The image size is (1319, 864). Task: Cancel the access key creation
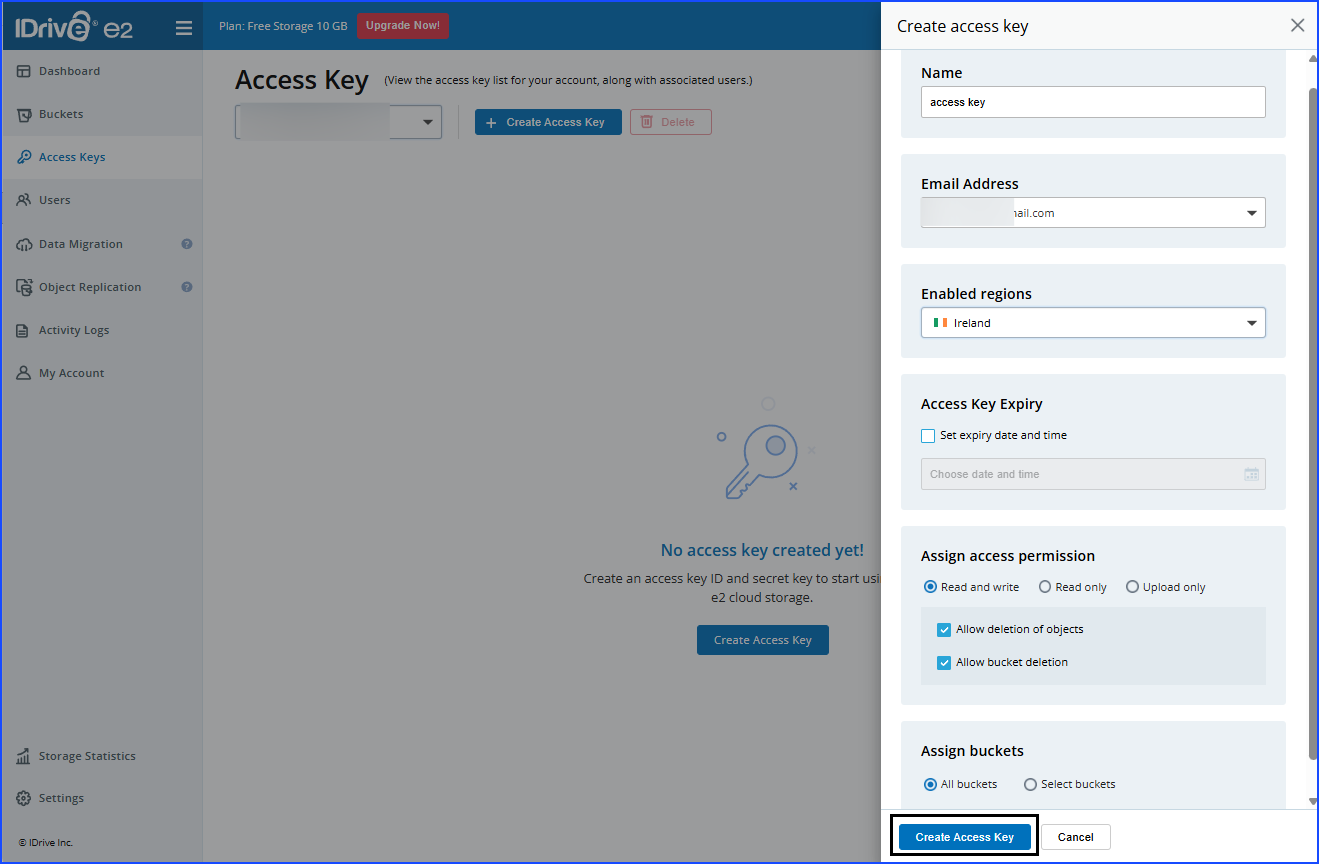click(x=1075, y=837)
